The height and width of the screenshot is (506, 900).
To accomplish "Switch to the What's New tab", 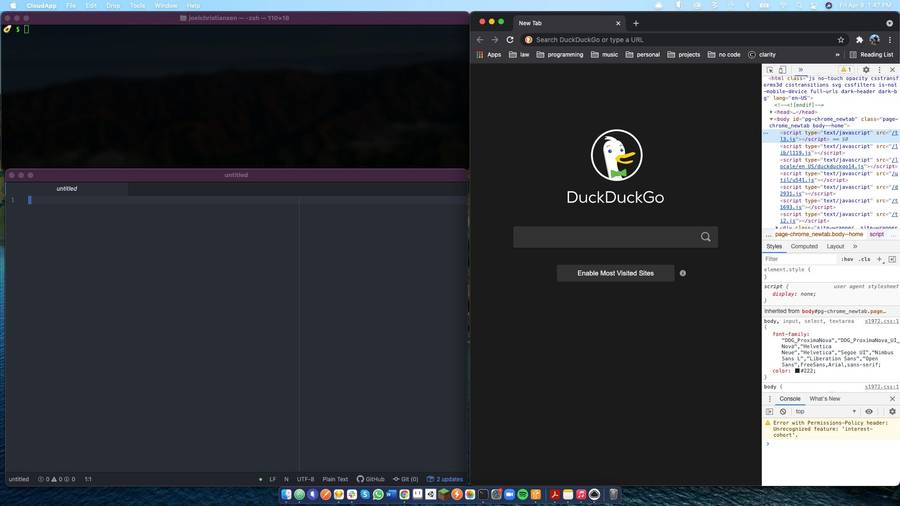I will 825,399.
